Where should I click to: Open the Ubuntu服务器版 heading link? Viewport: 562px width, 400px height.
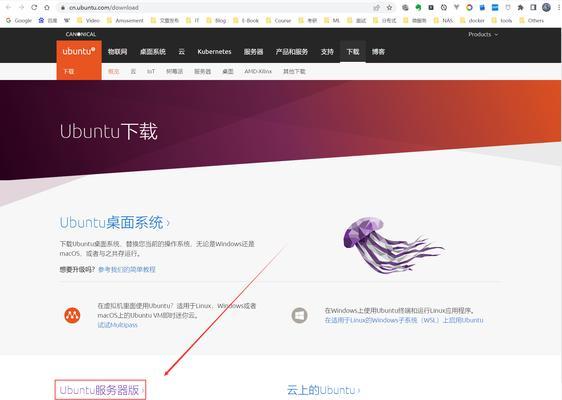coord(101,390)
